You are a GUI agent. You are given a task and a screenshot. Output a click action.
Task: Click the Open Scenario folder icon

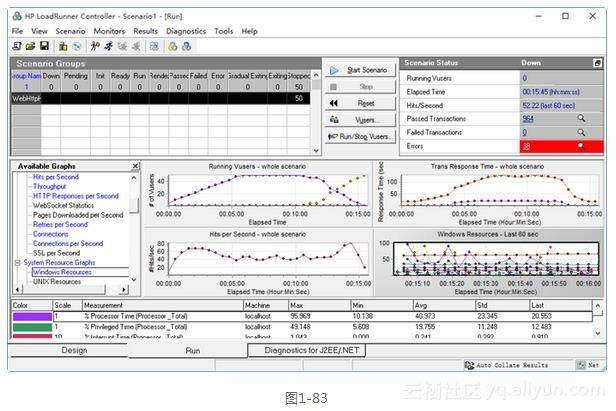click(30, 46)
